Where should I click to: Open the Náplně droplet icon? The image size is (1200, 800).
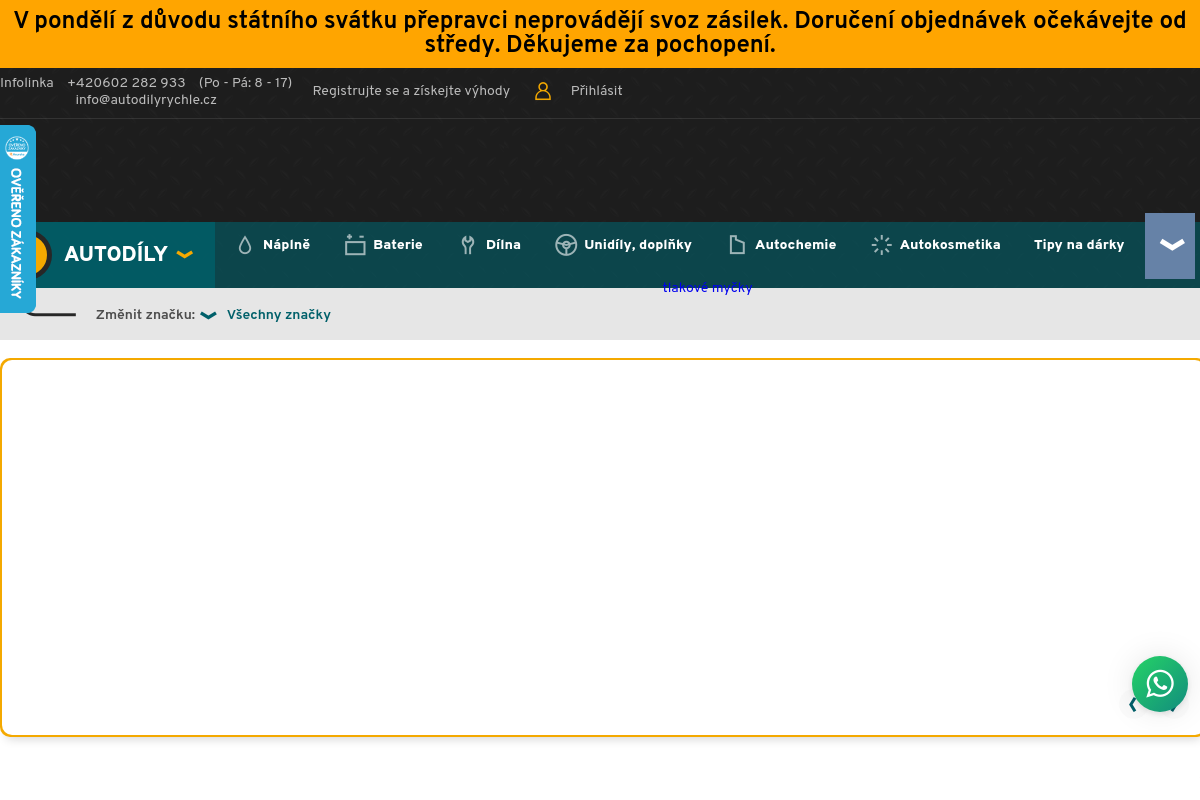pyautogui.click(x=245, y=245)
